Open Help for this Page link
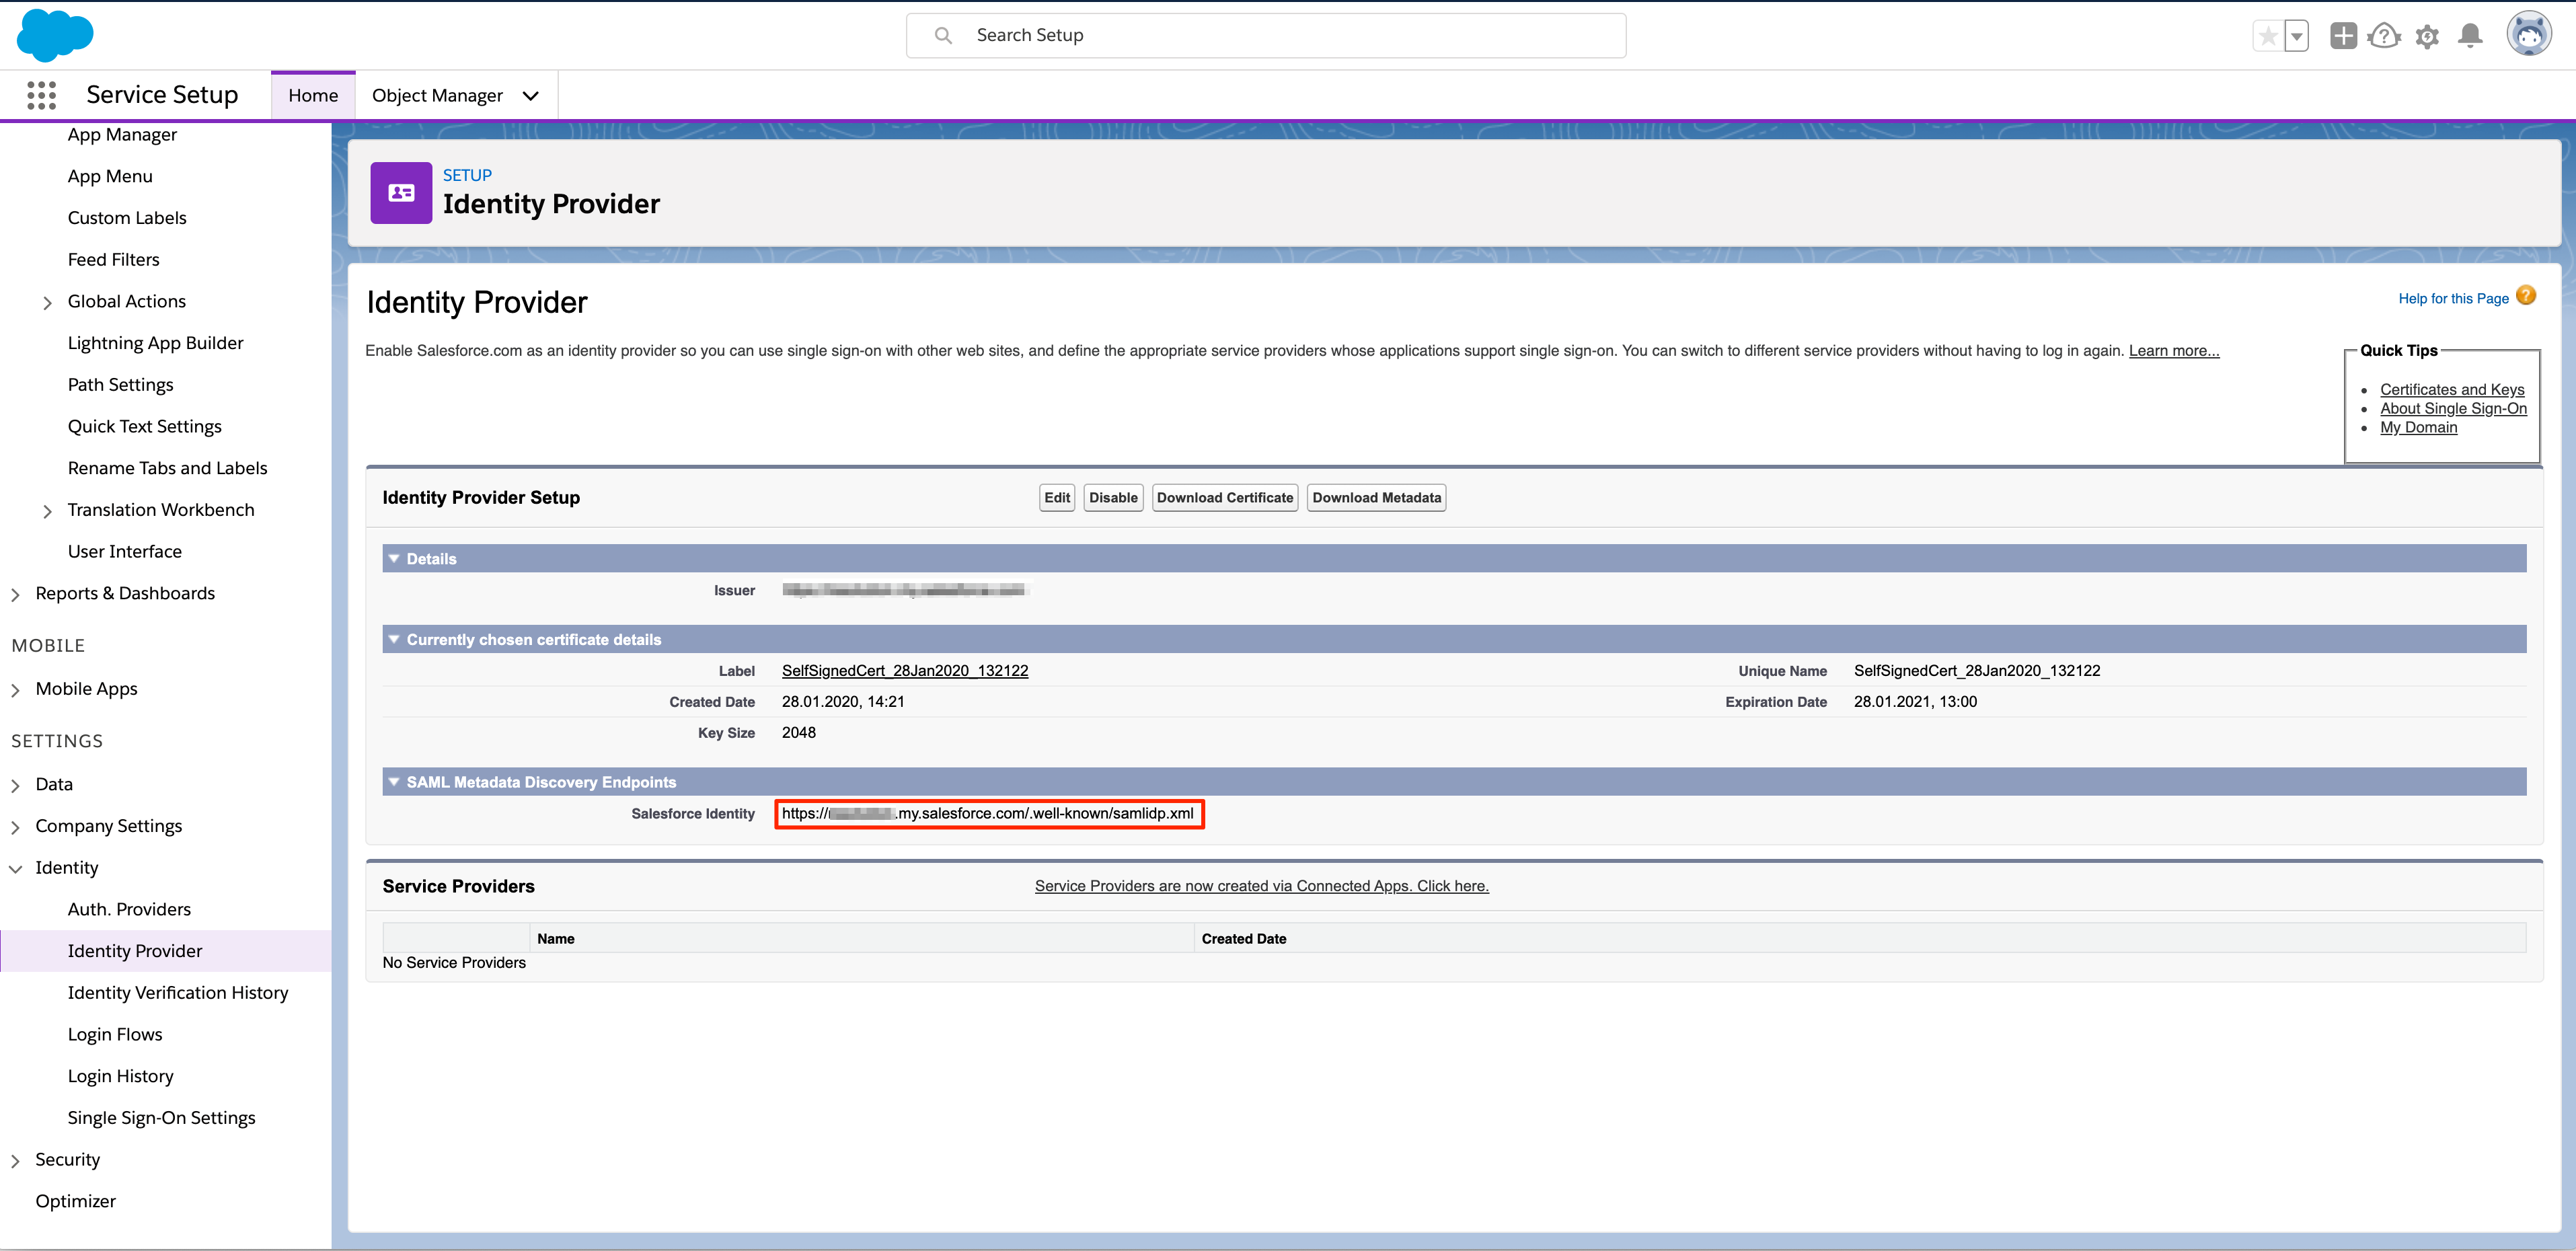This screenshot has height=1251, width=2576. click(2453, 298)
